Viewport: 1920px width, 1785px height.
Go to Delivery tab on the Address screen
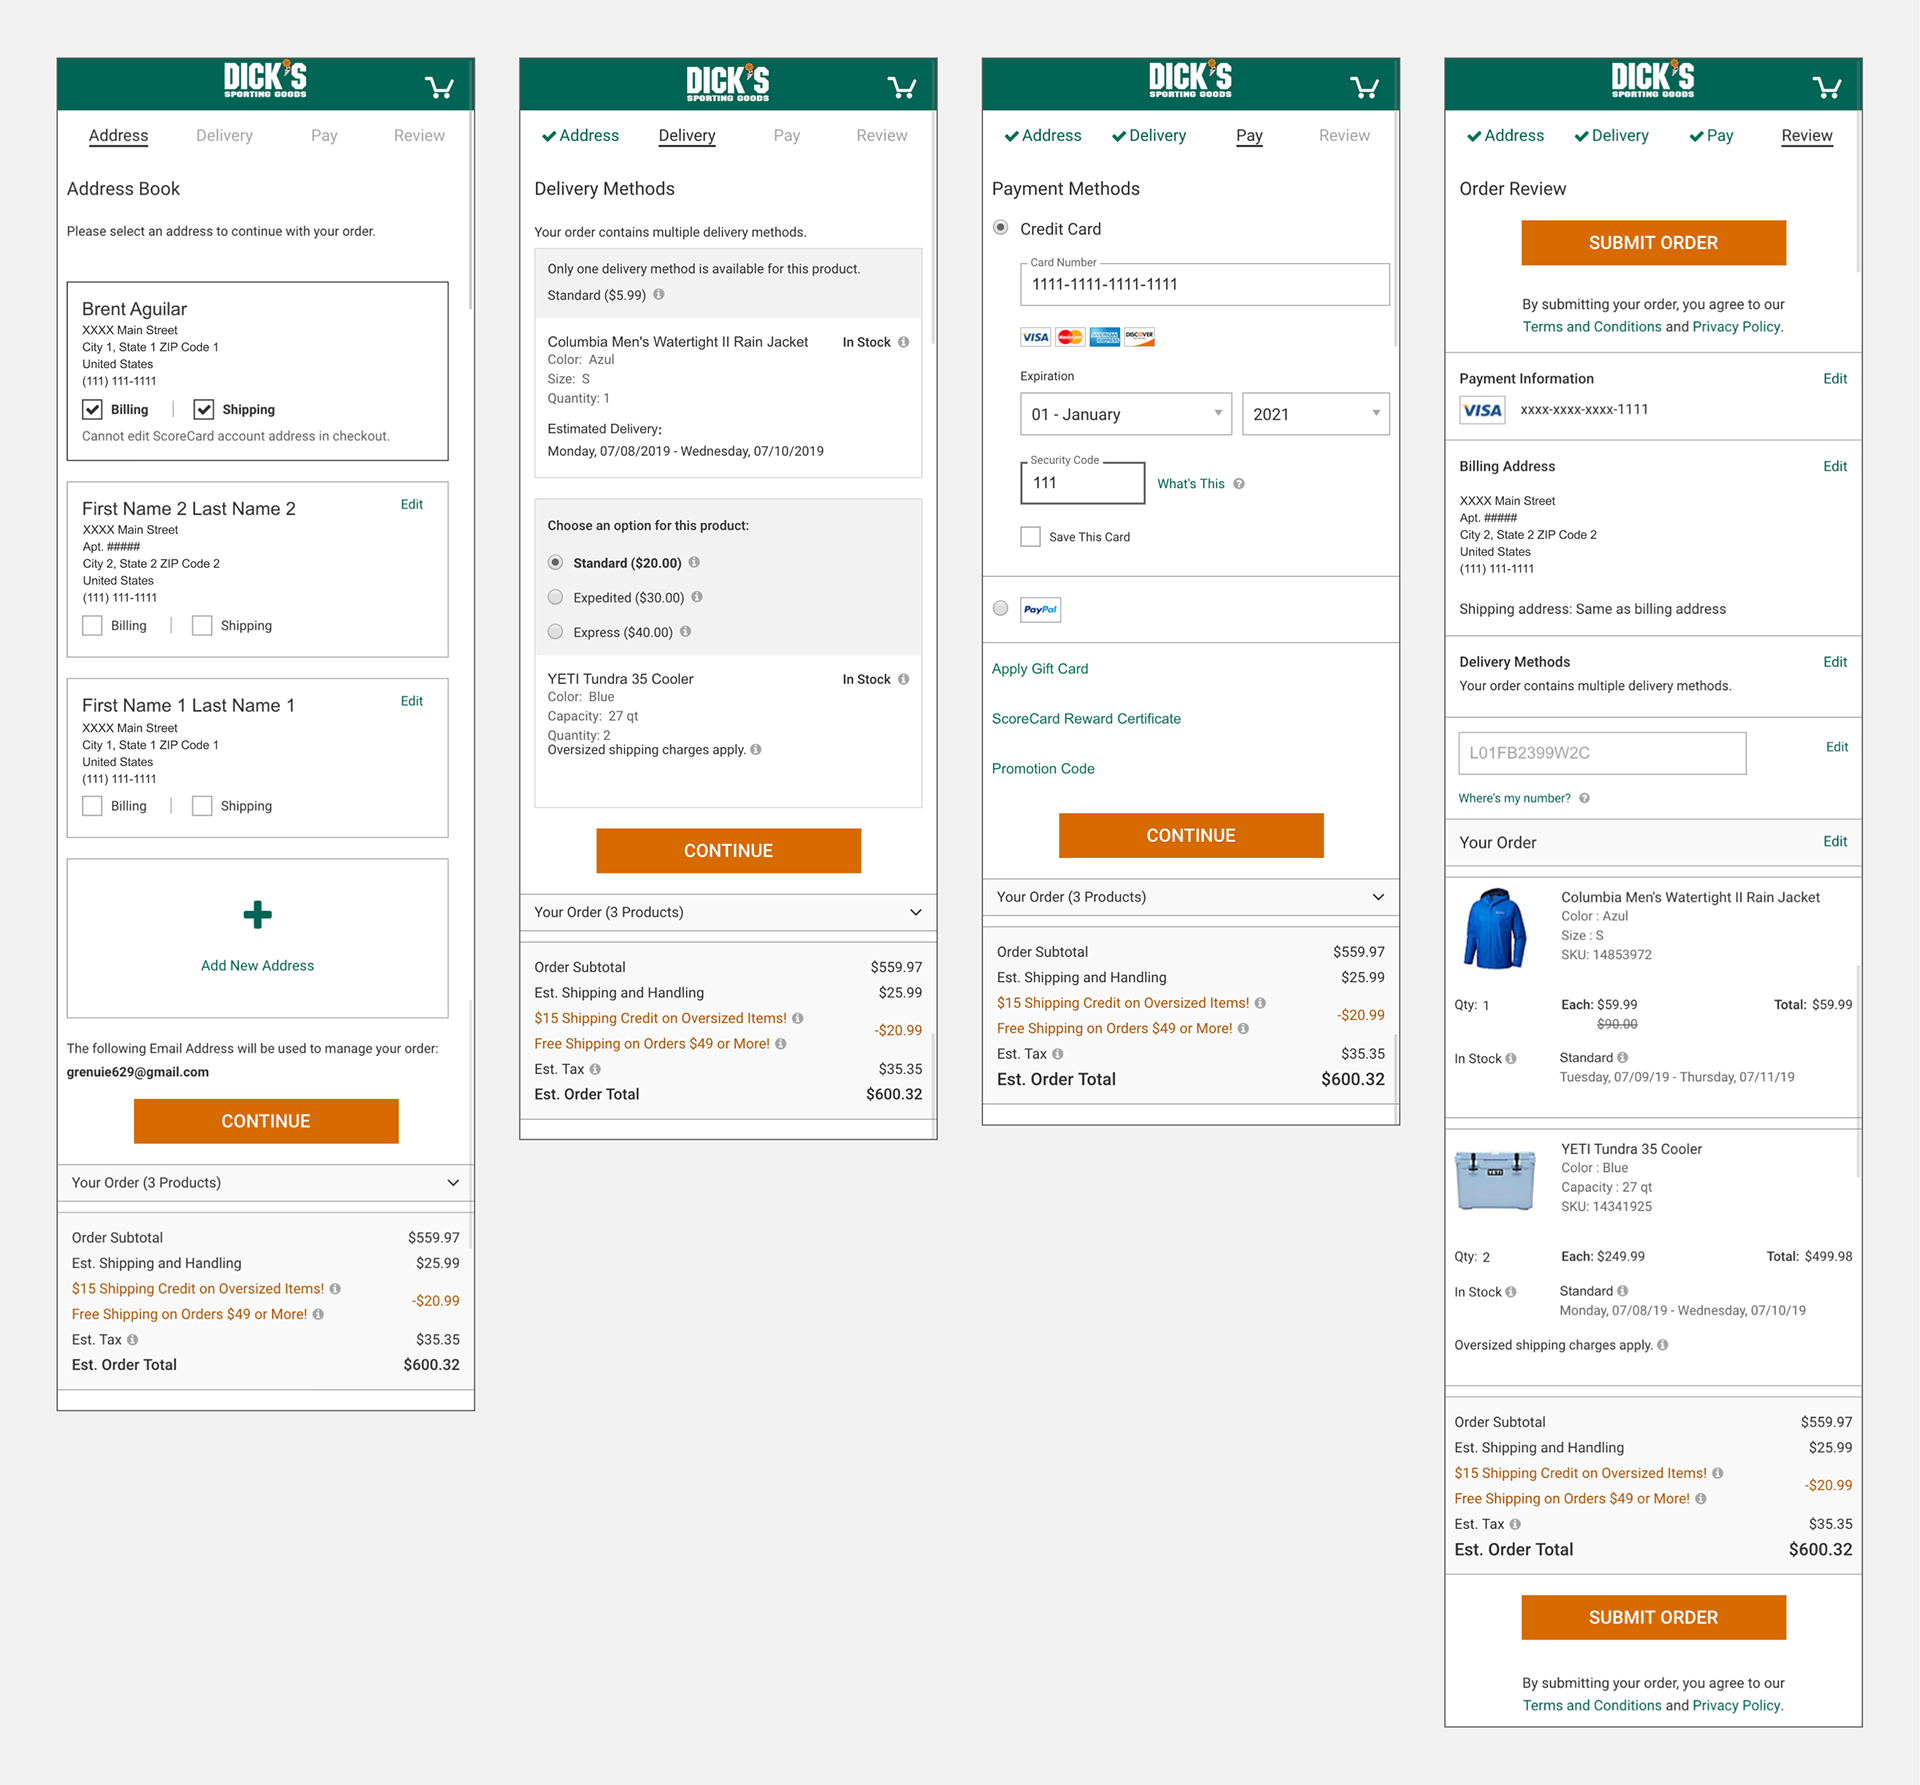click(x=224, y=135)
